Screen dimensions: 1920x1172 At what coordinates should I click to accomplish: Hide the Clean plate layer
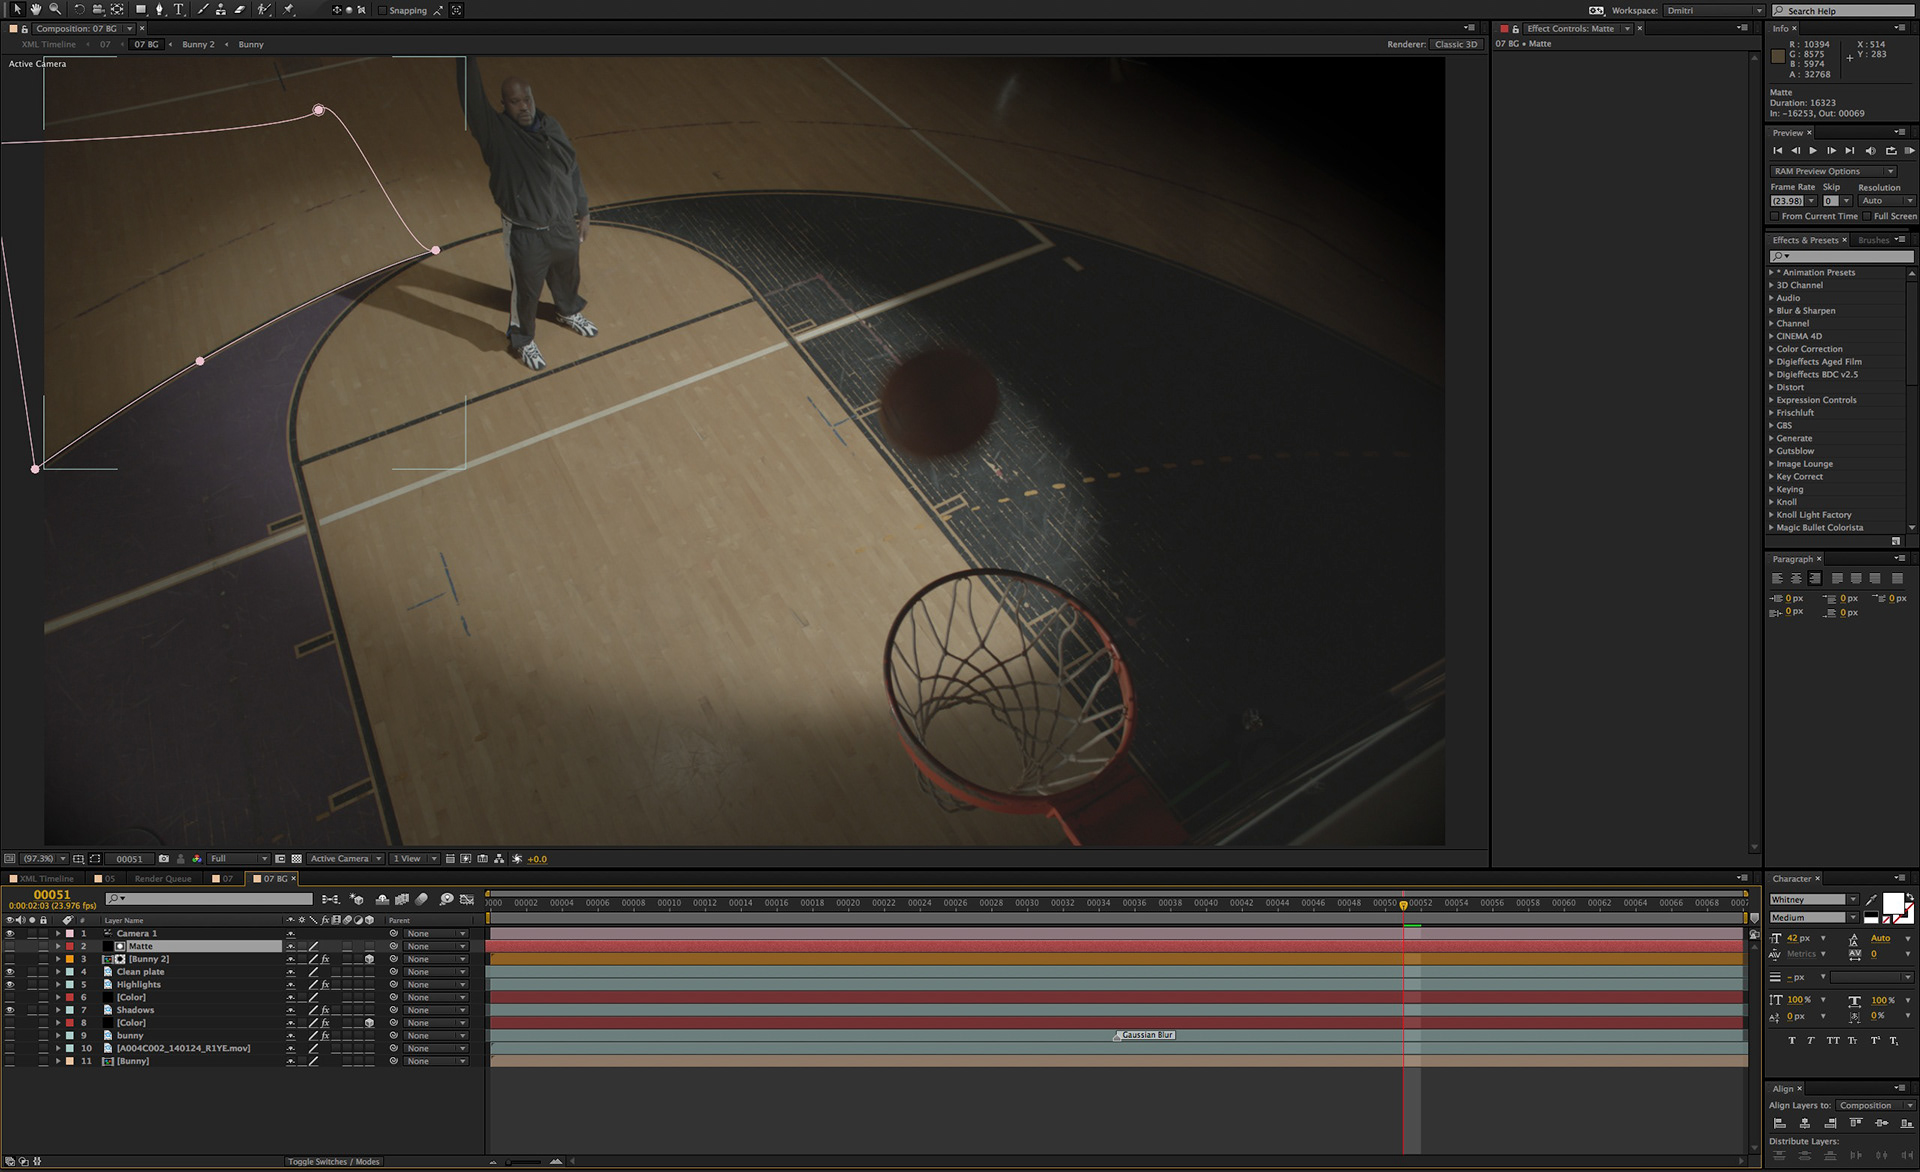(x=10, y=972)
